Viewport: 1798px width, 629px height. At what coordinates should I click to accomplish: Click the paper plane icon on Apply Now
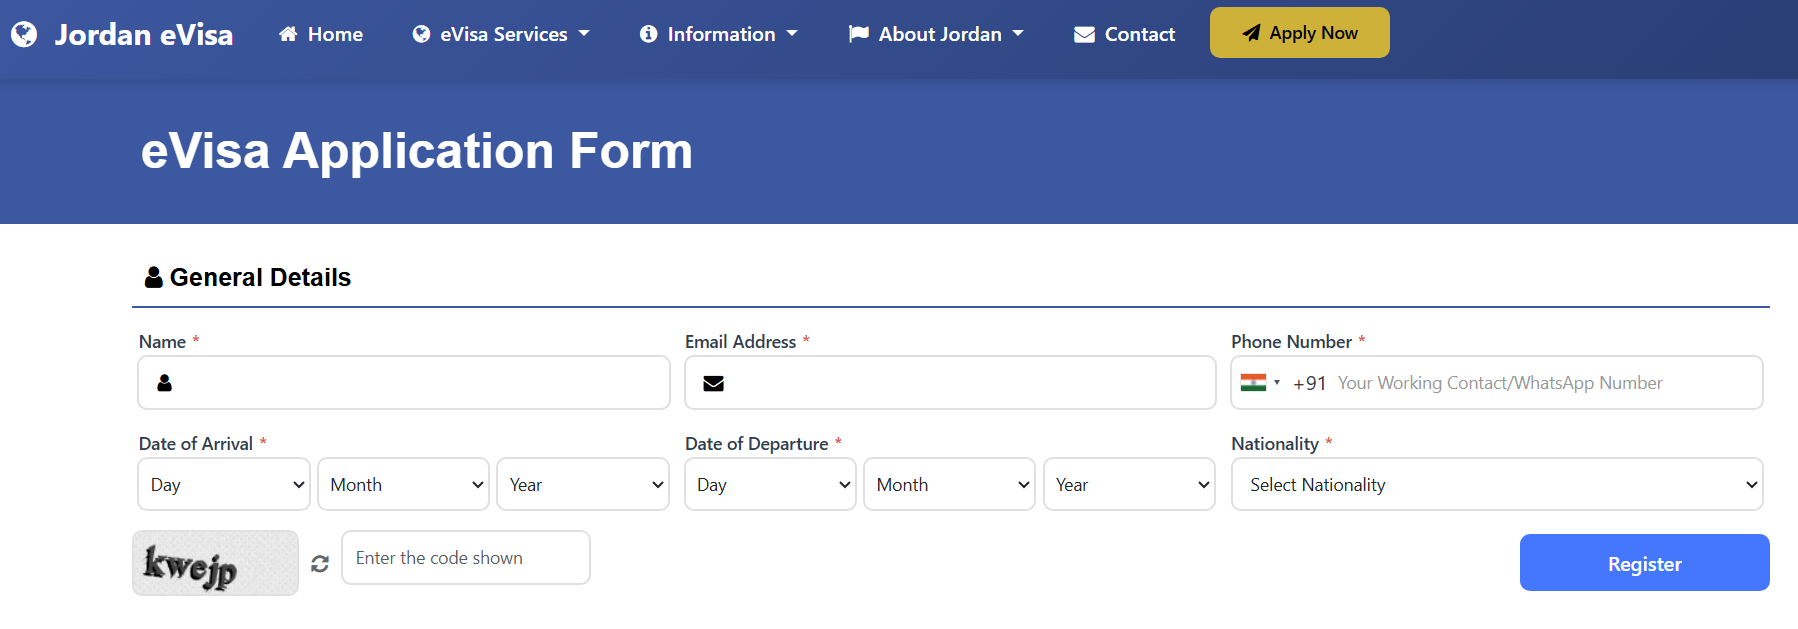(x=1251, y=33)
